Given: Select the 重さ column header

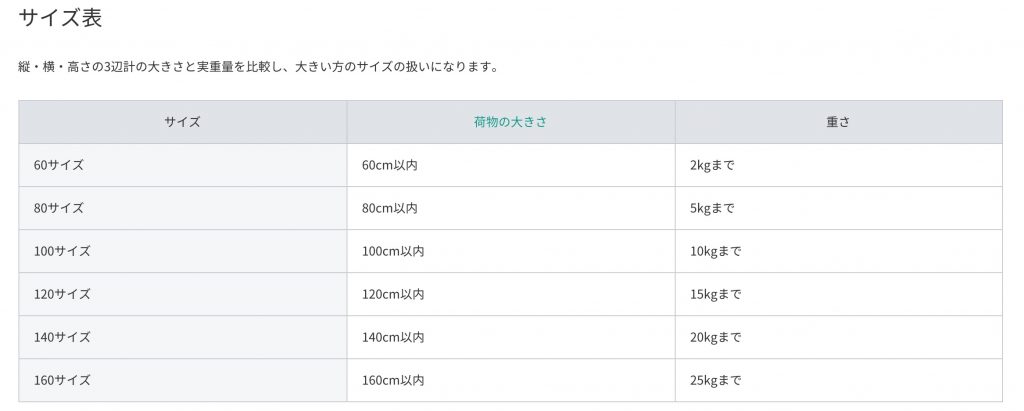Looking at the screenshot, I should (839, 122).
